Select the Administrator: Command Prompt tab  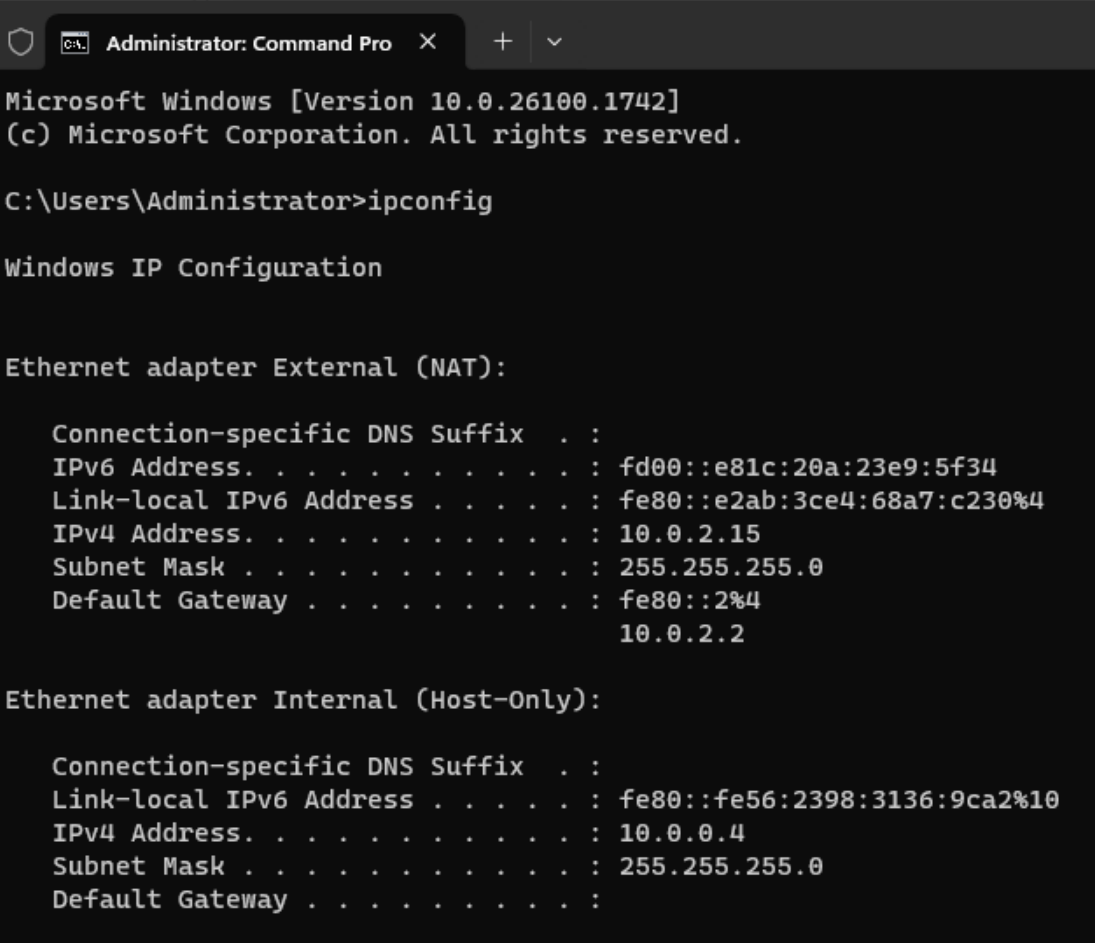pyautogui.click(x=248, y=43)
